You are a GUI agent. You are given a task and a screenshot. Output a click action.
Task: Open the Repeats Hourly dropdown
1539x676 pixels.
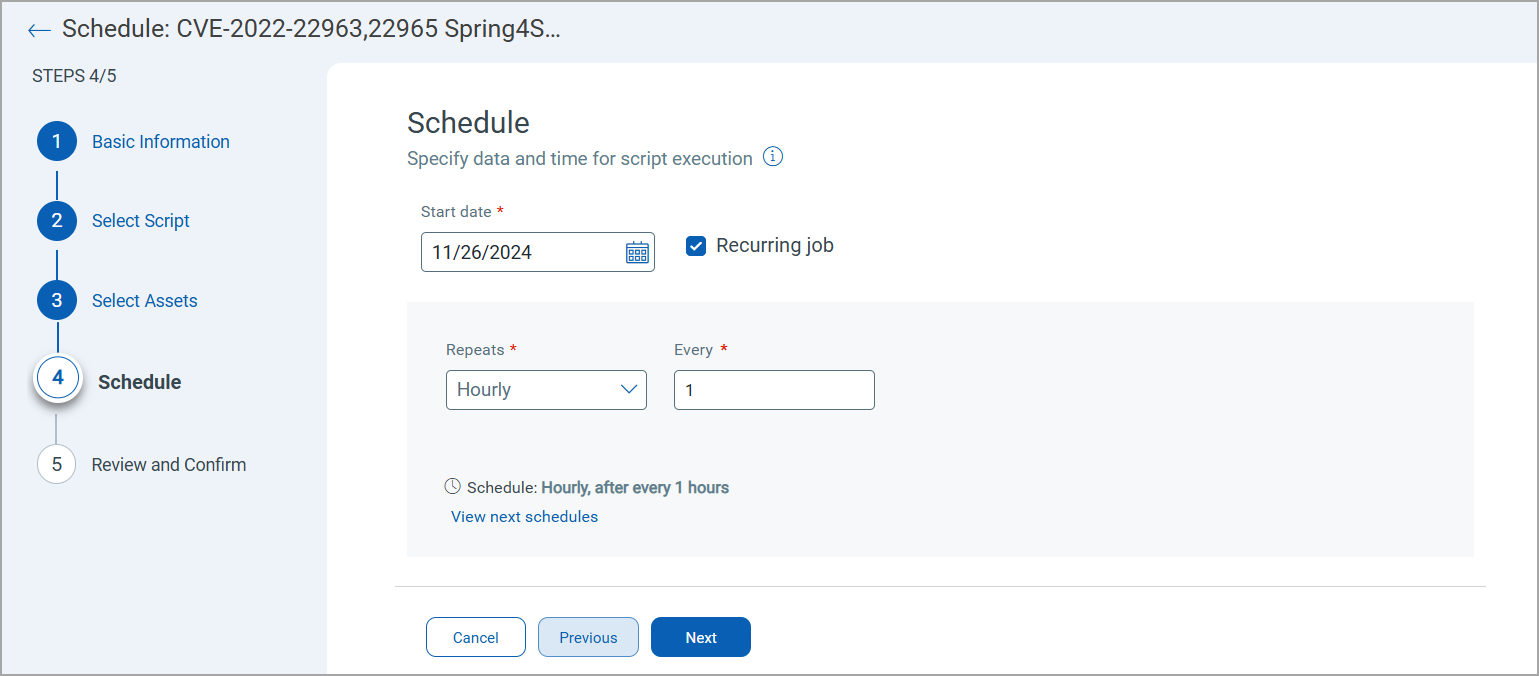click(x=546, y=390)
